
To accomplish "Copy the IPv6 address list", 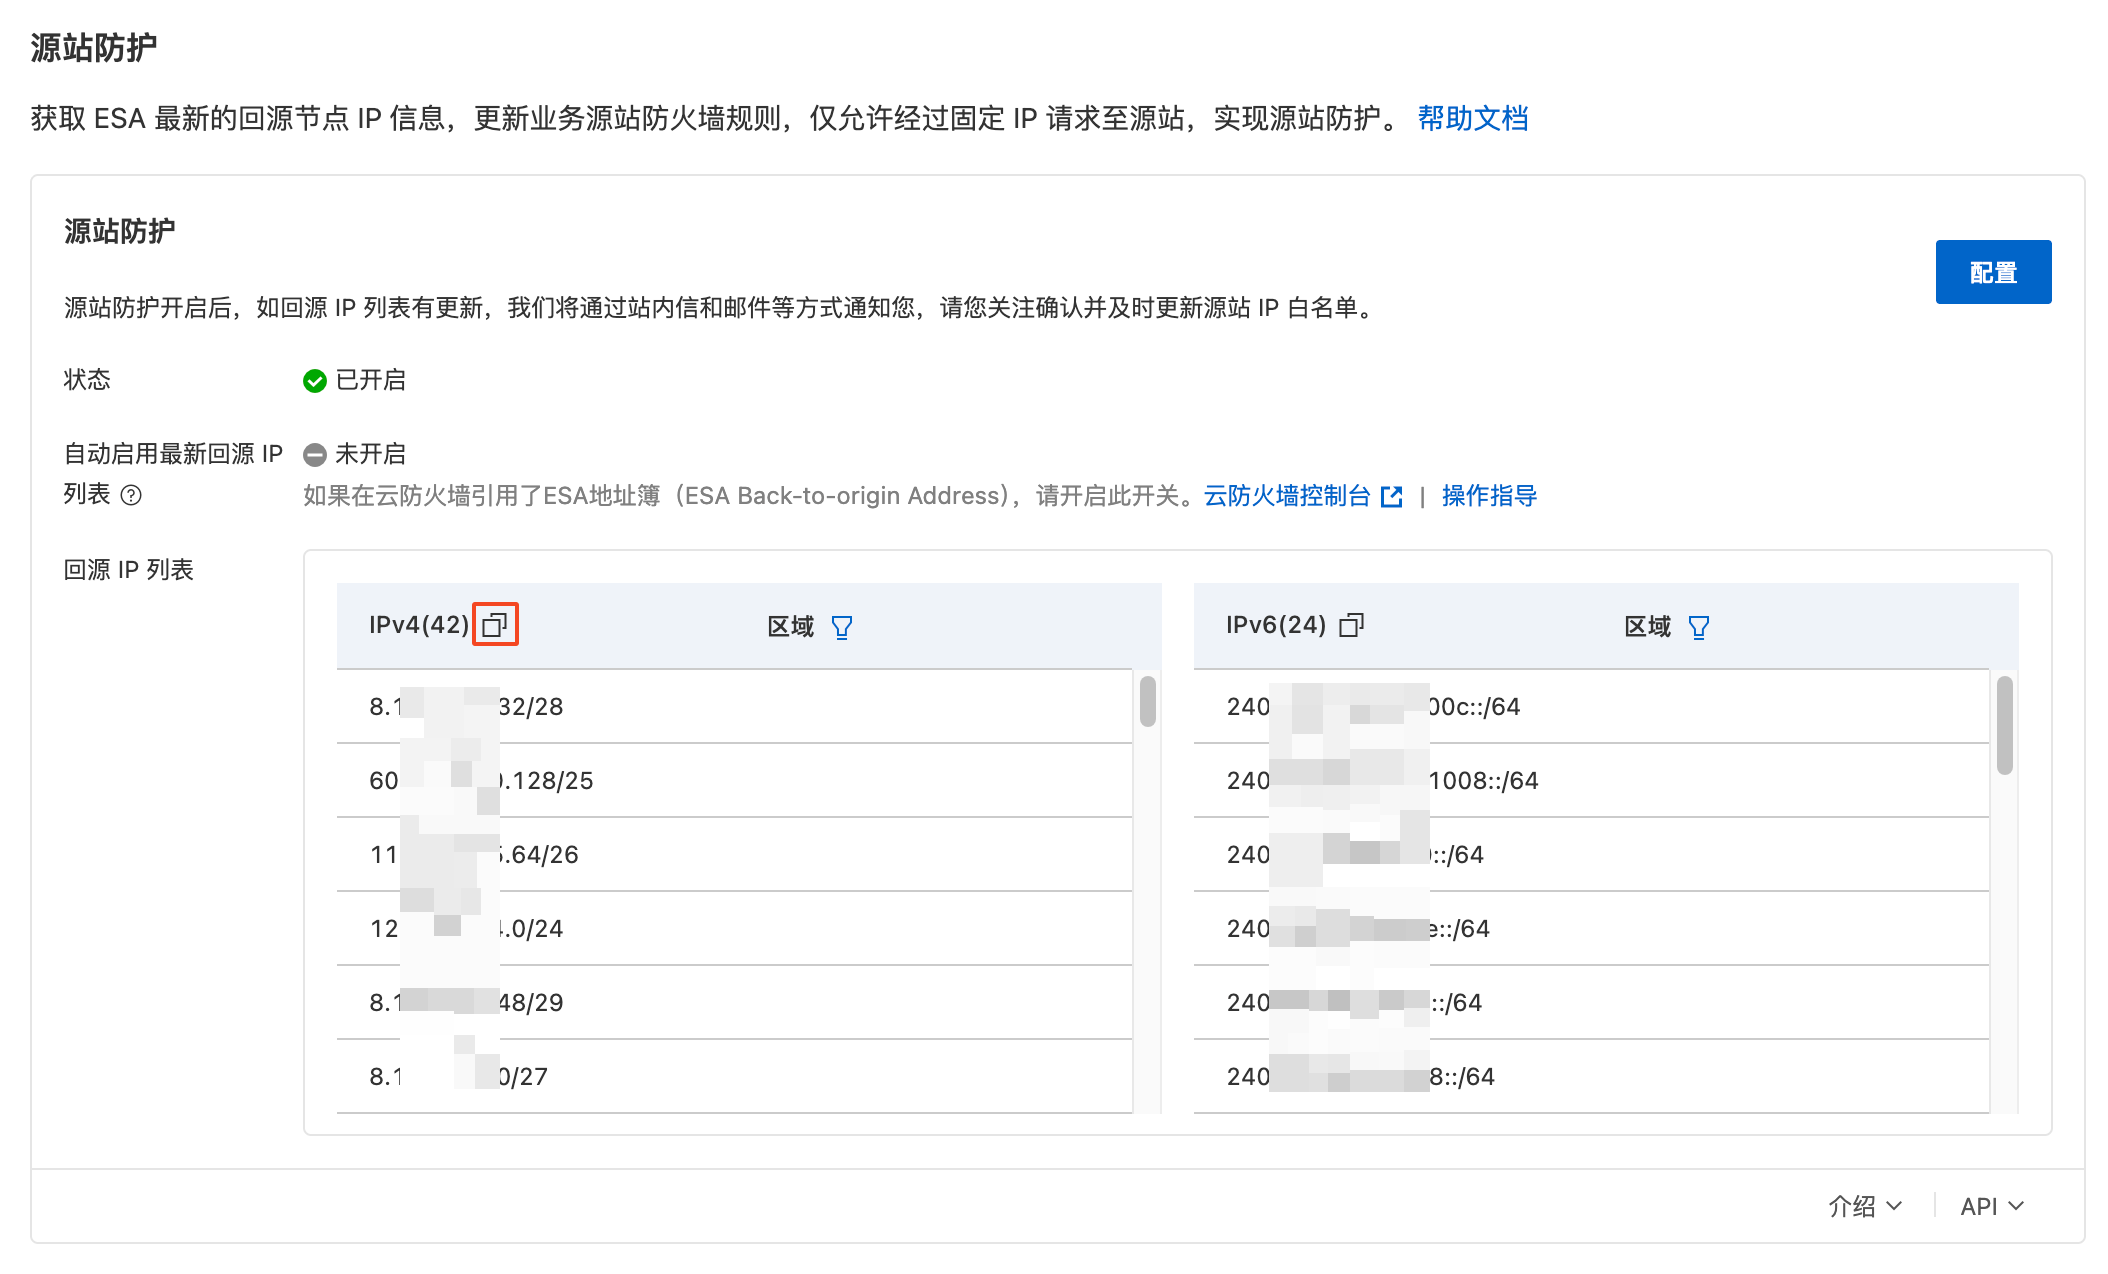I will [1351, 625].
